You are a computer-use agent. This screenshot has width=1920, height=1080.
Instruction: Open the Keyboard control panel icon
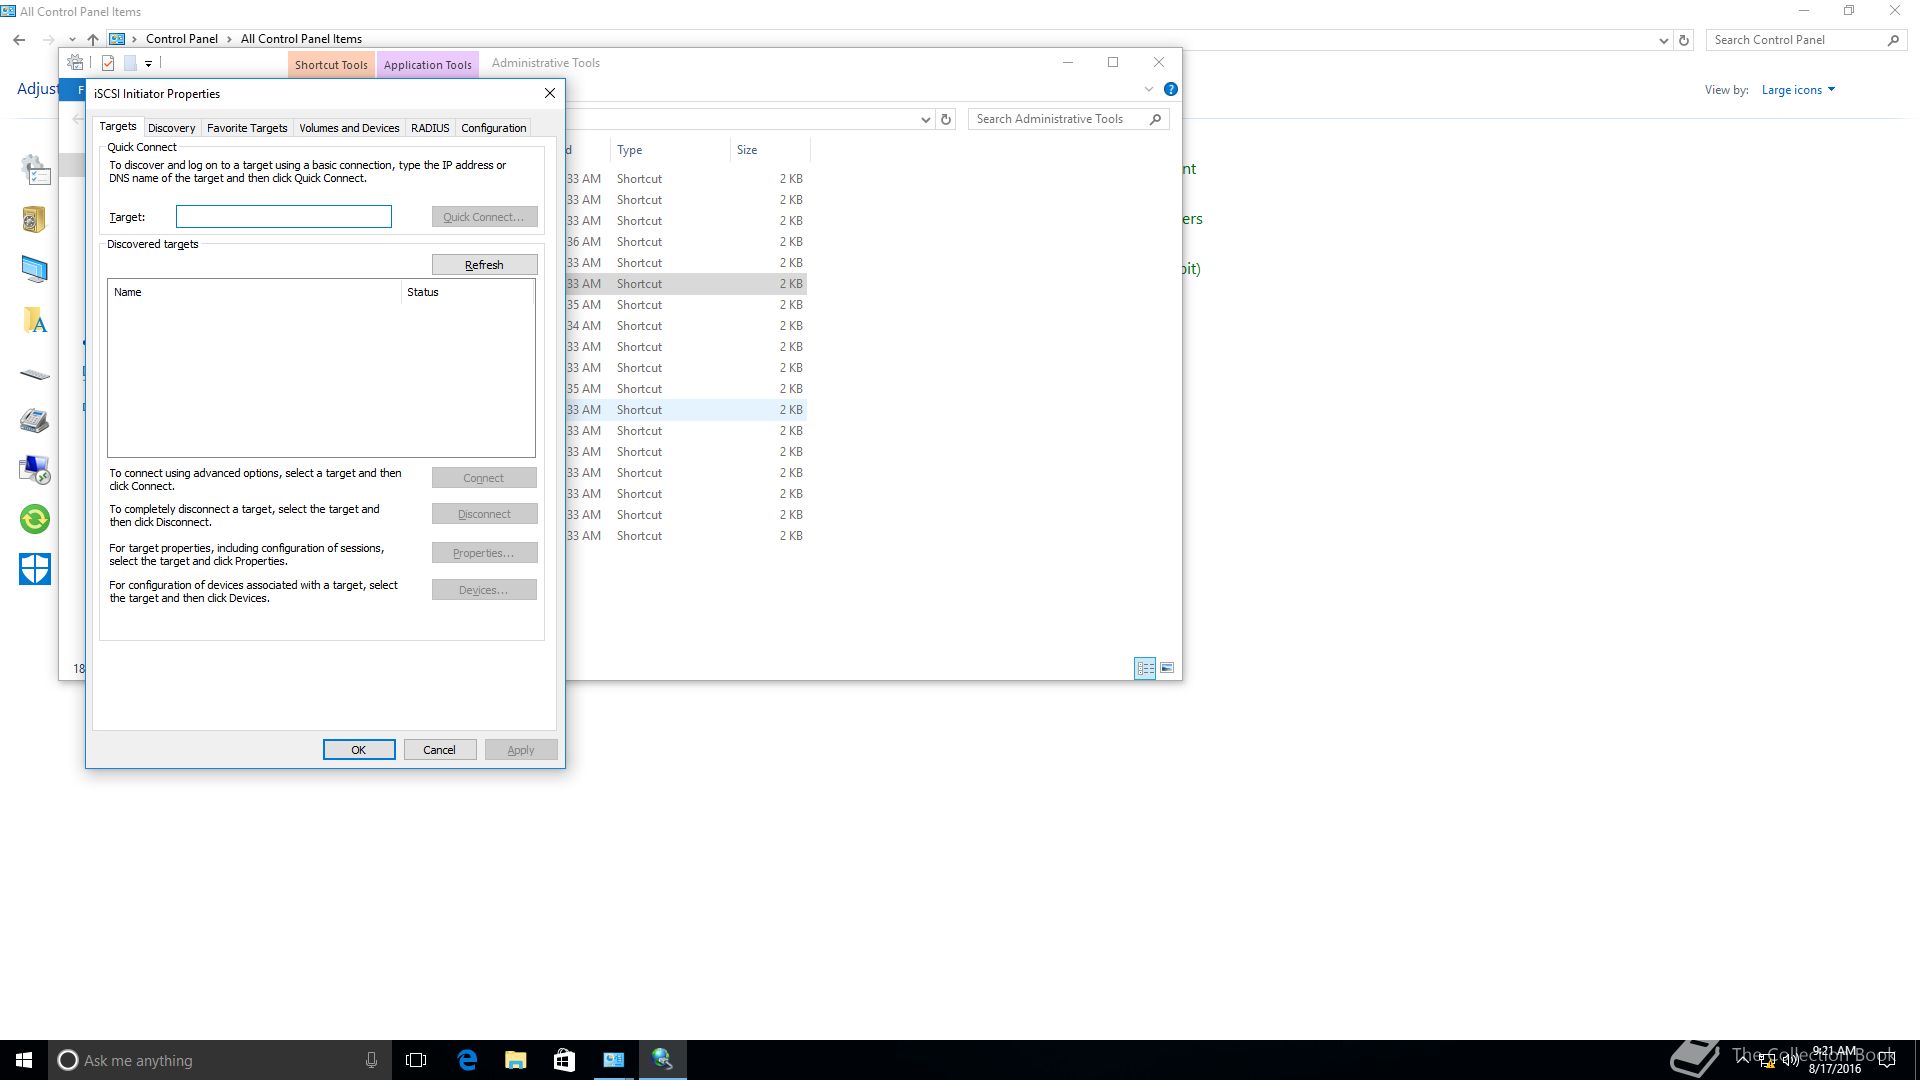tap(34, 375)
